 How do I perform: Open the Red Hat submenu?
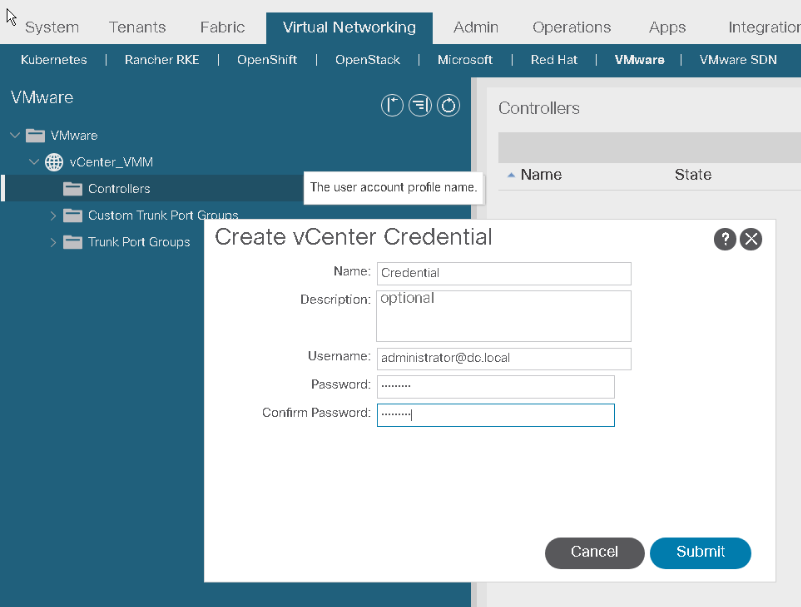pyautogui.click(x=554, y=60)
